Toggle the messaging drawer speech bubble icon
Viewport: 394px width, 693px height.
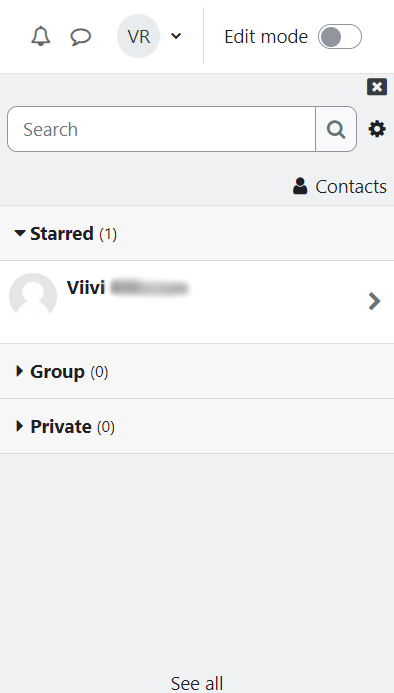(80, 36)
